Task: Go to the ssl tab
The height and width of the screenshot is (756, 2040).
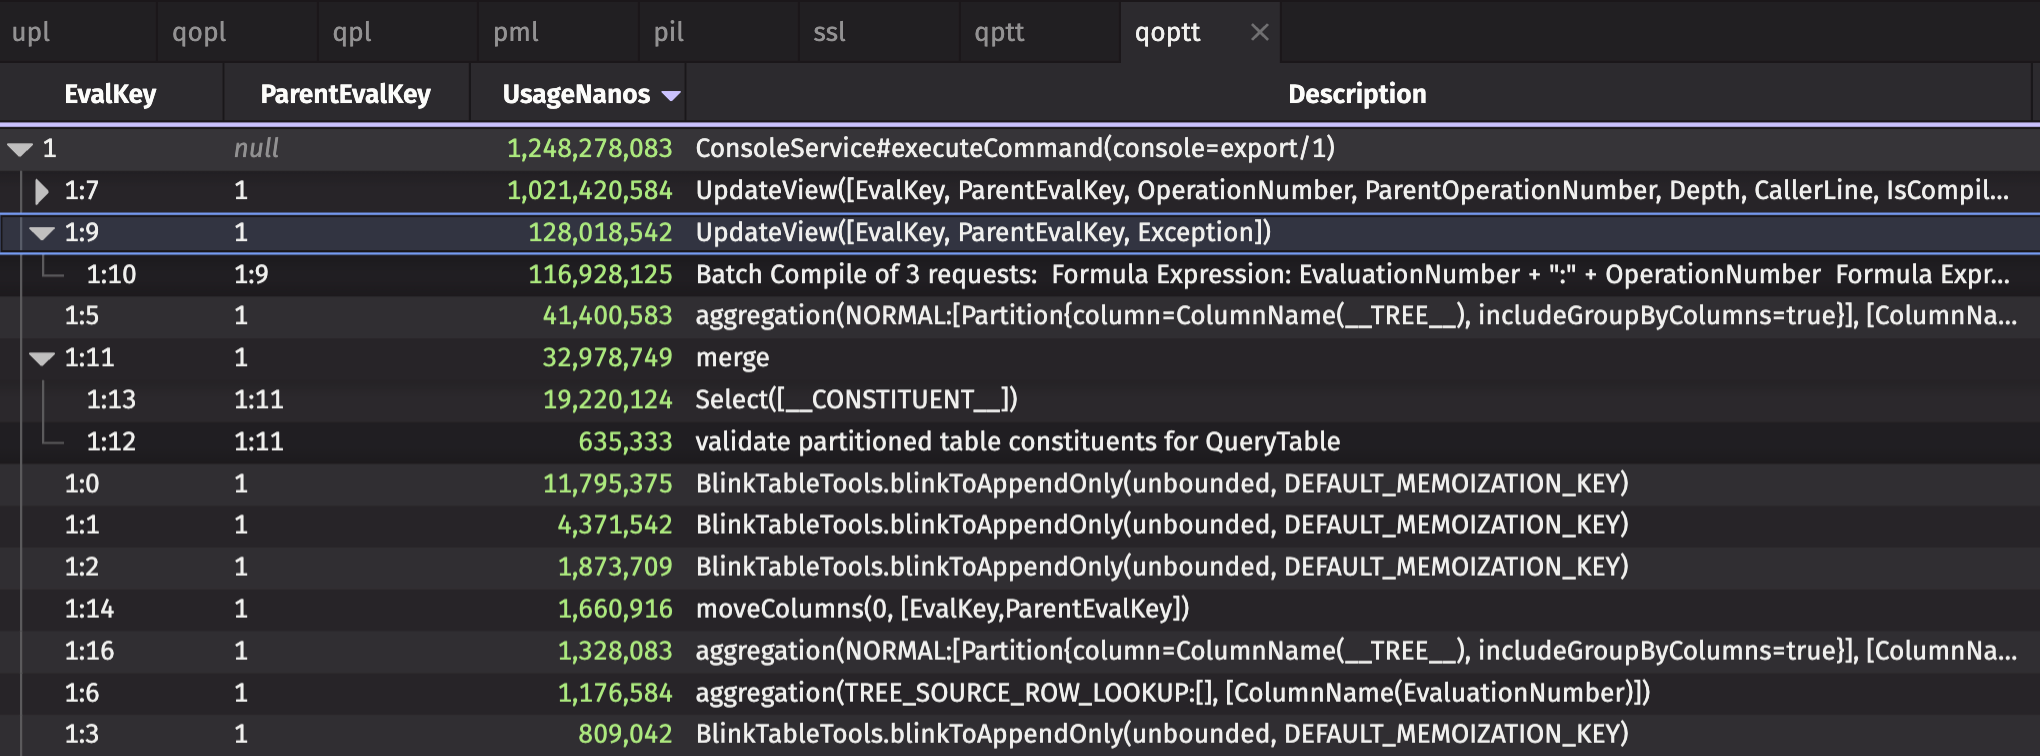Action: point(829,32)
